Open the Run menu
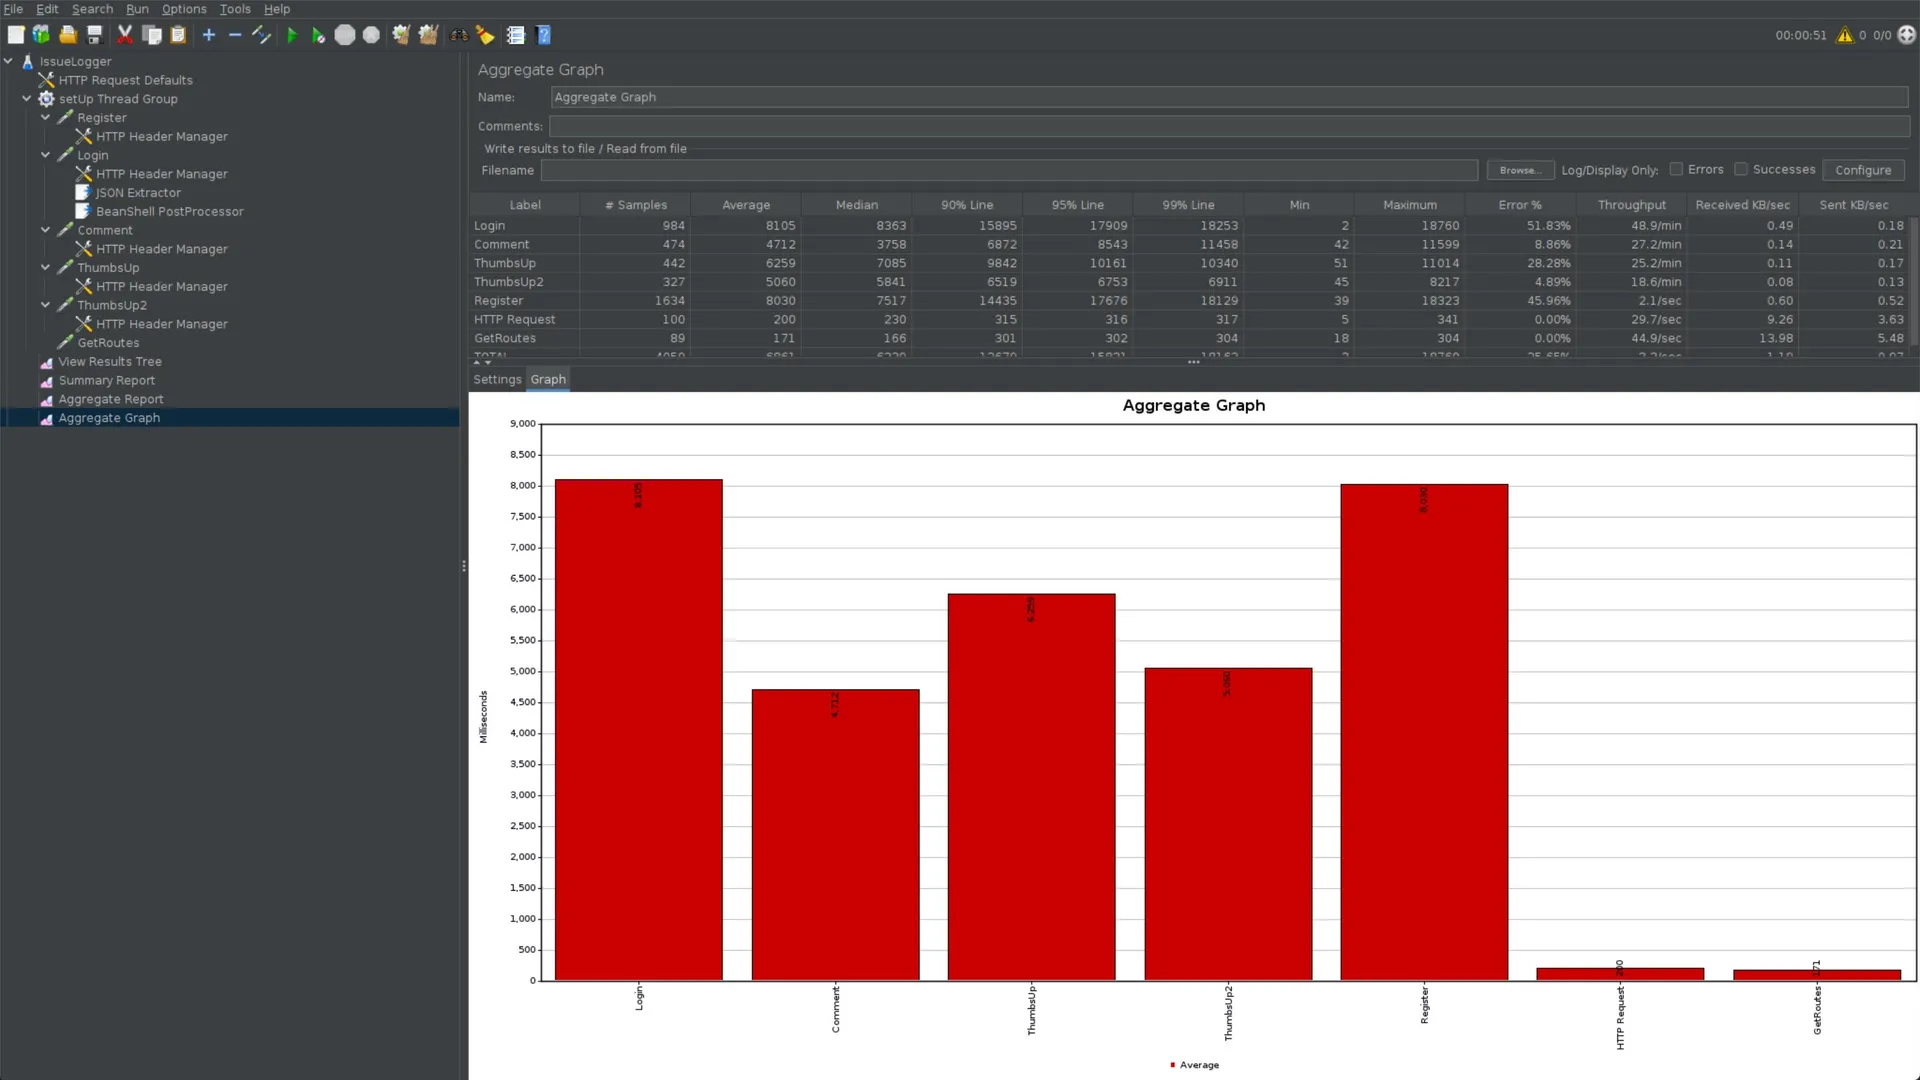Screen dimensions: 1920x1080 137,9
